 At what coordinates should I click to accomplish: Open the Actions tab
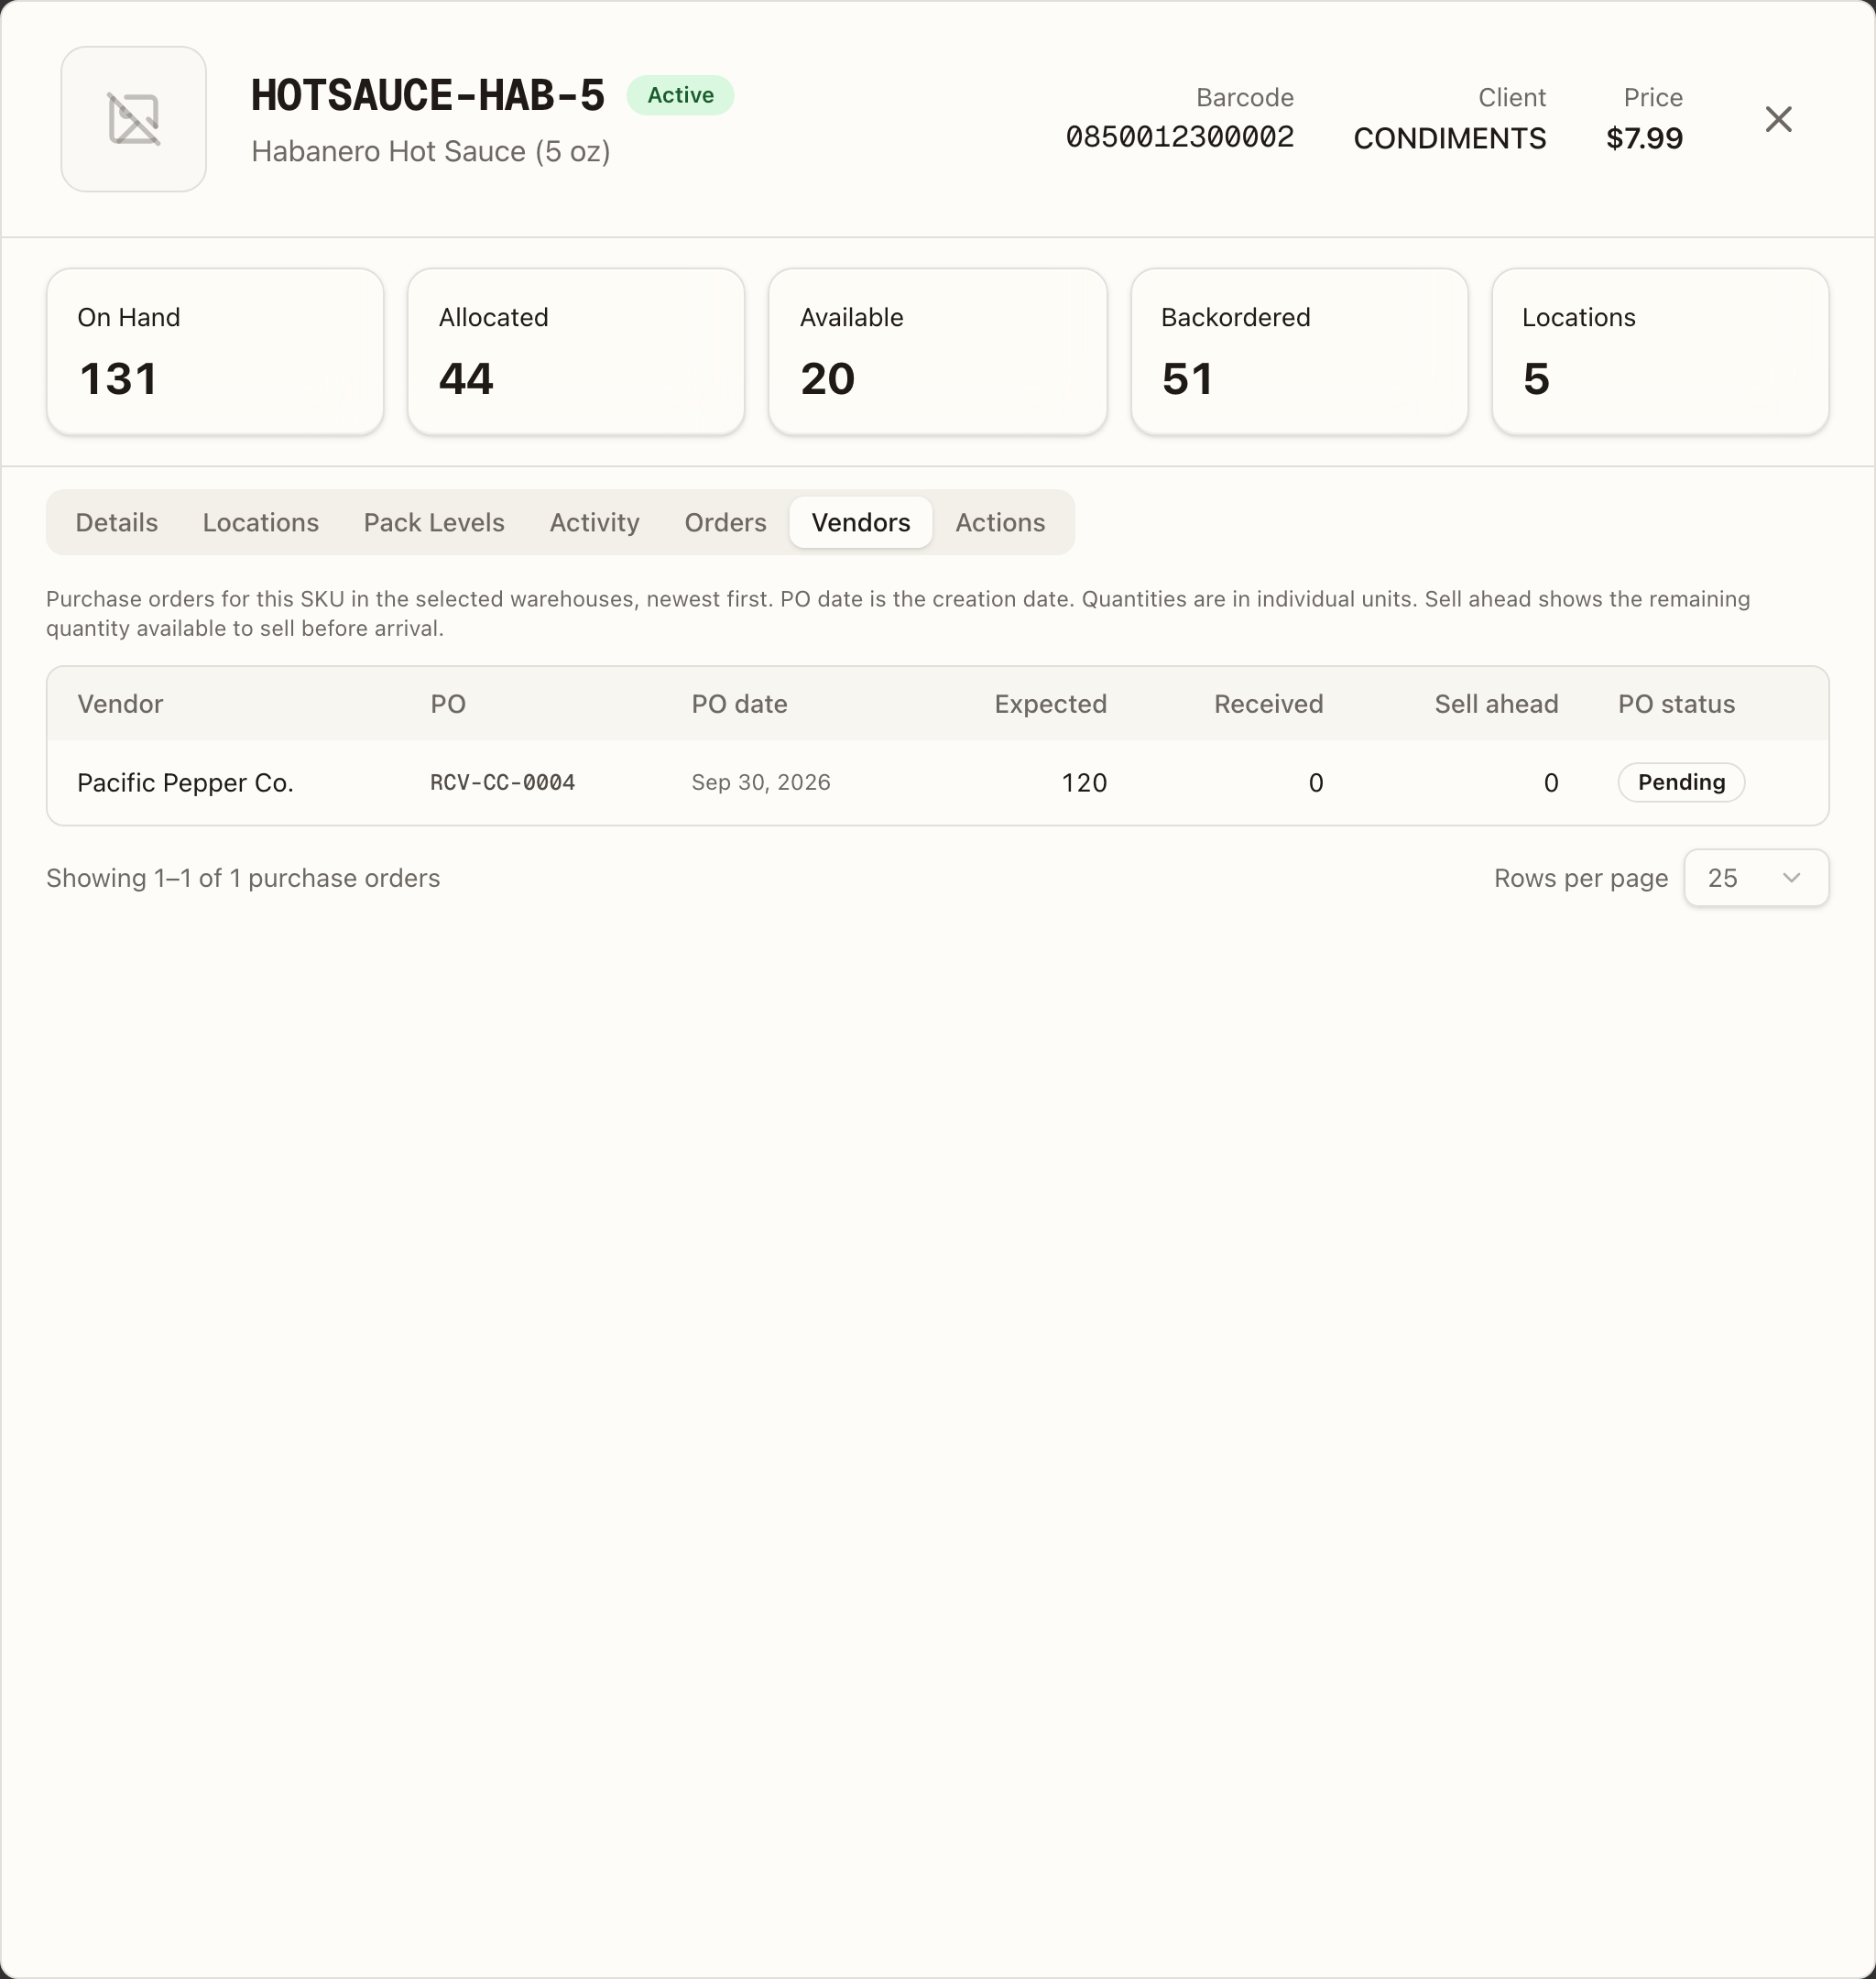(x=1000, y=522)
